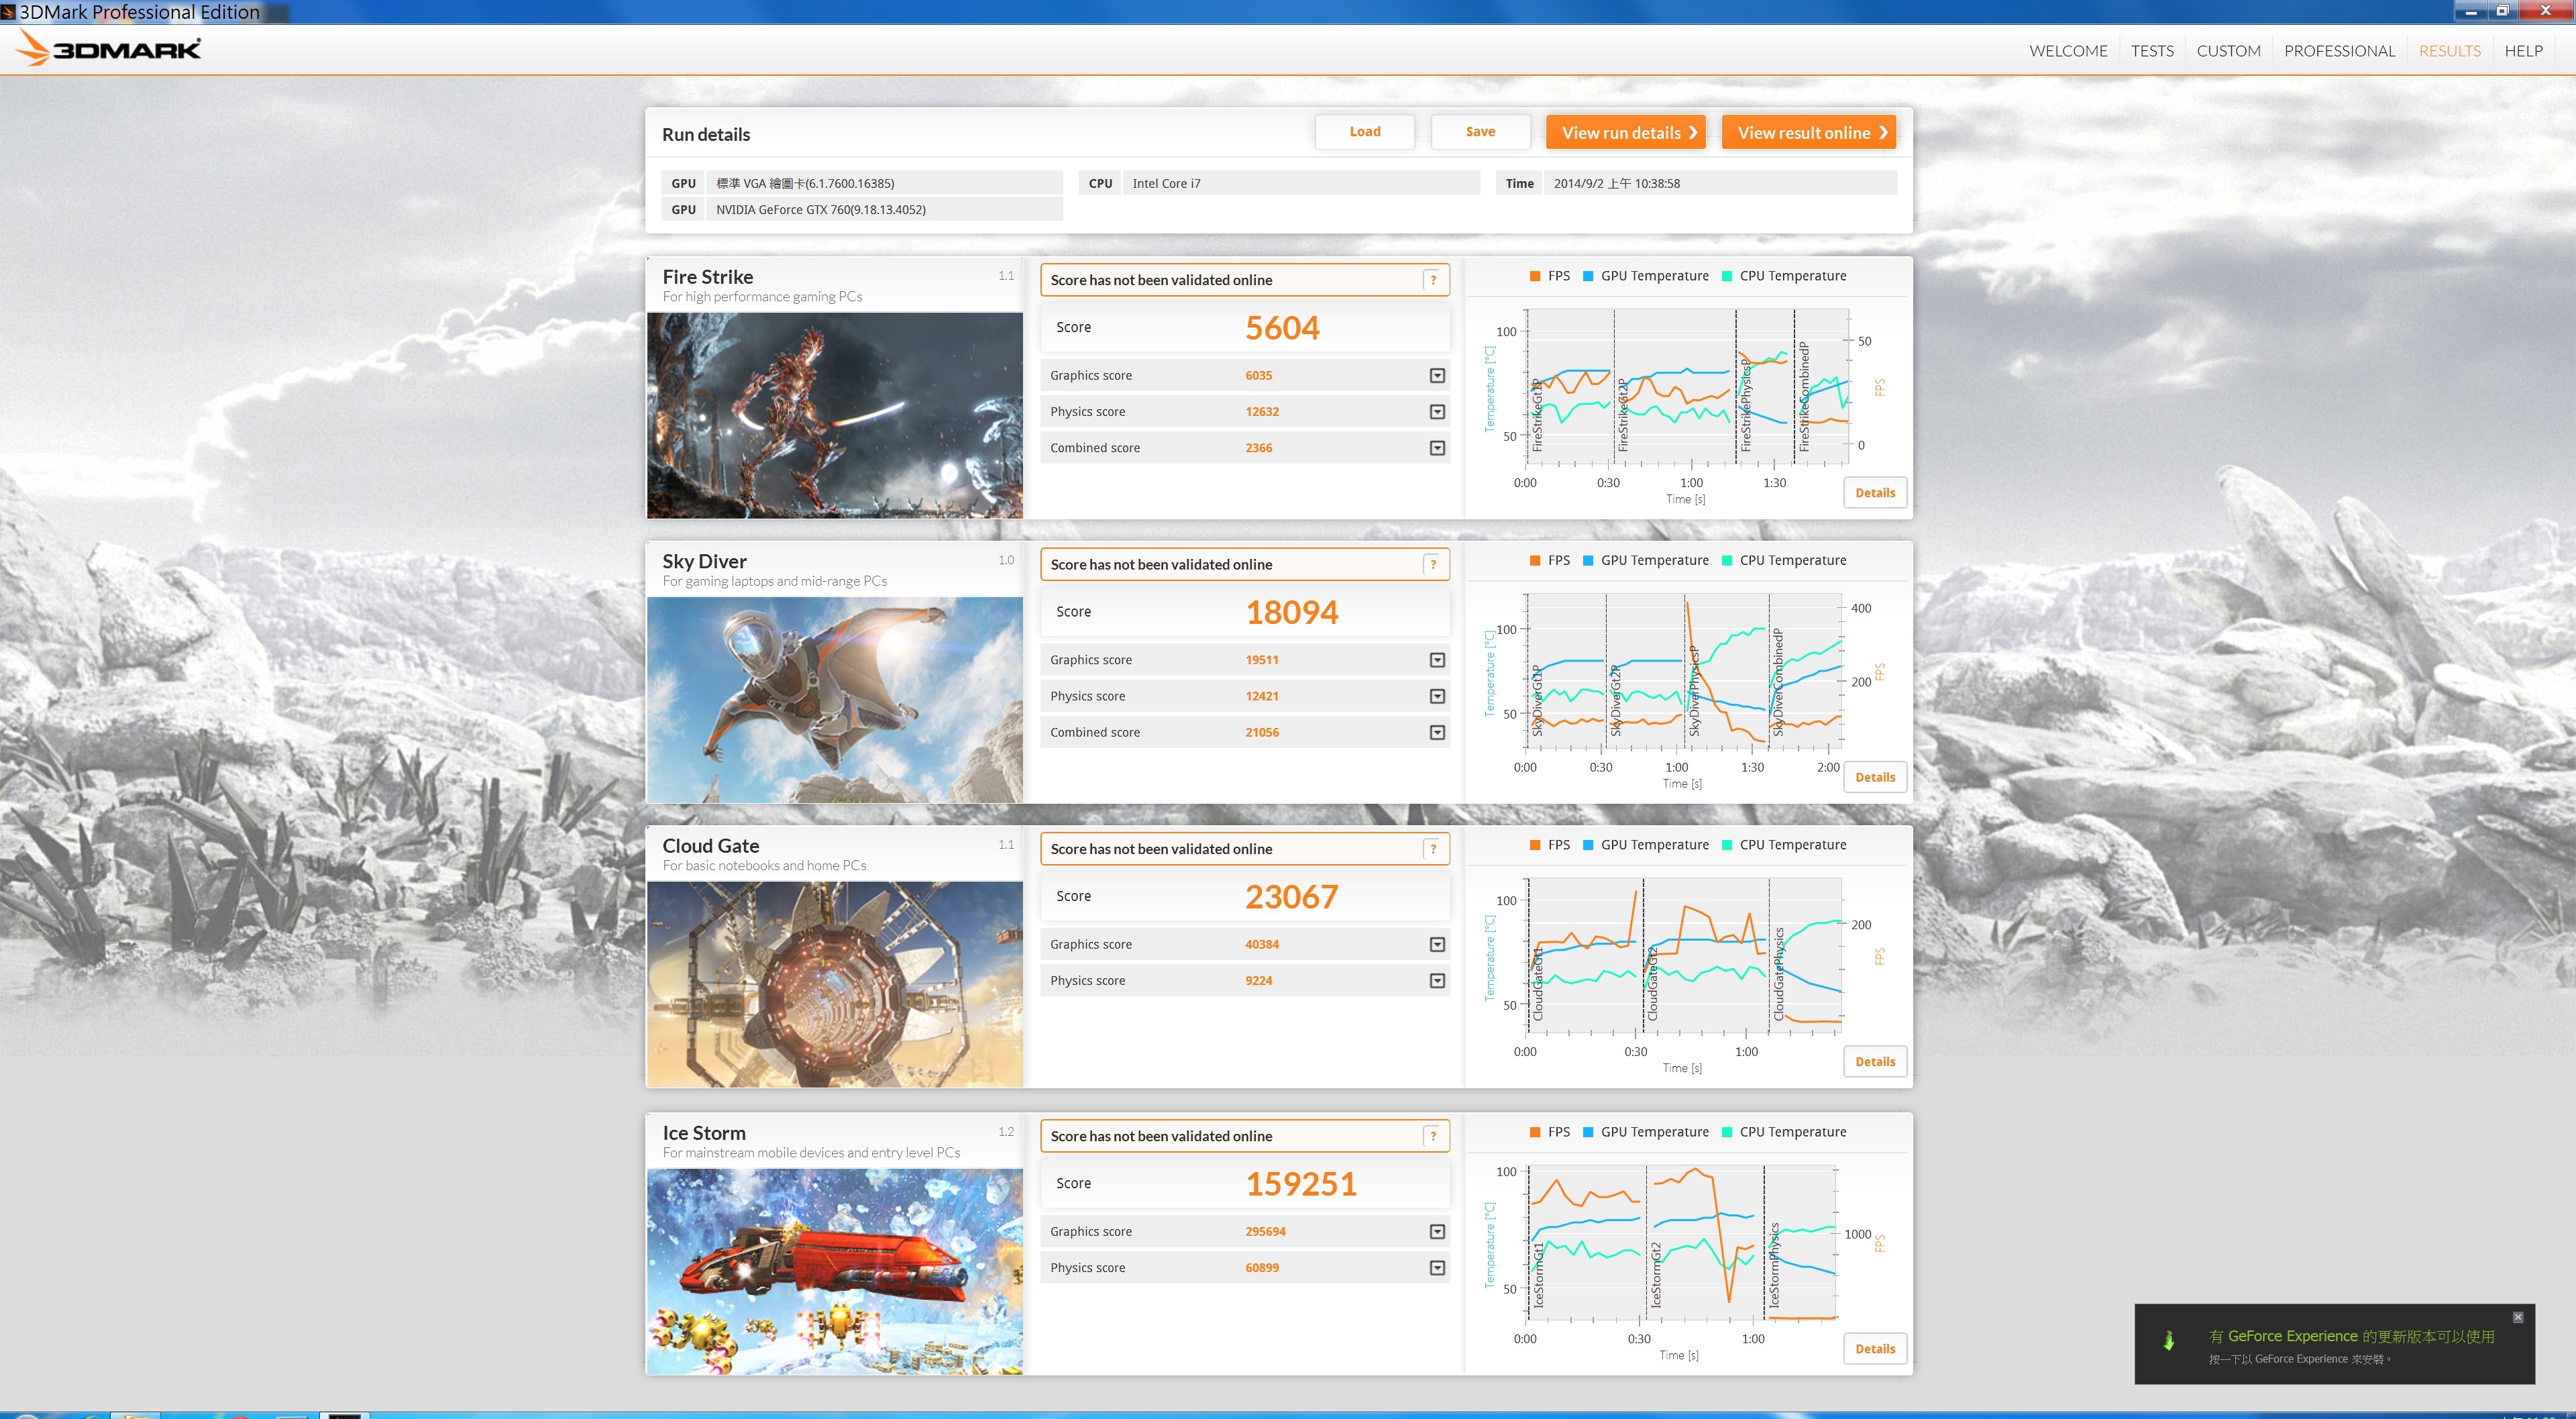The image size is (2576, 1419).
Task: Expand Ice Storm Graphics score details
Action: click(x=1437, y=1232)
